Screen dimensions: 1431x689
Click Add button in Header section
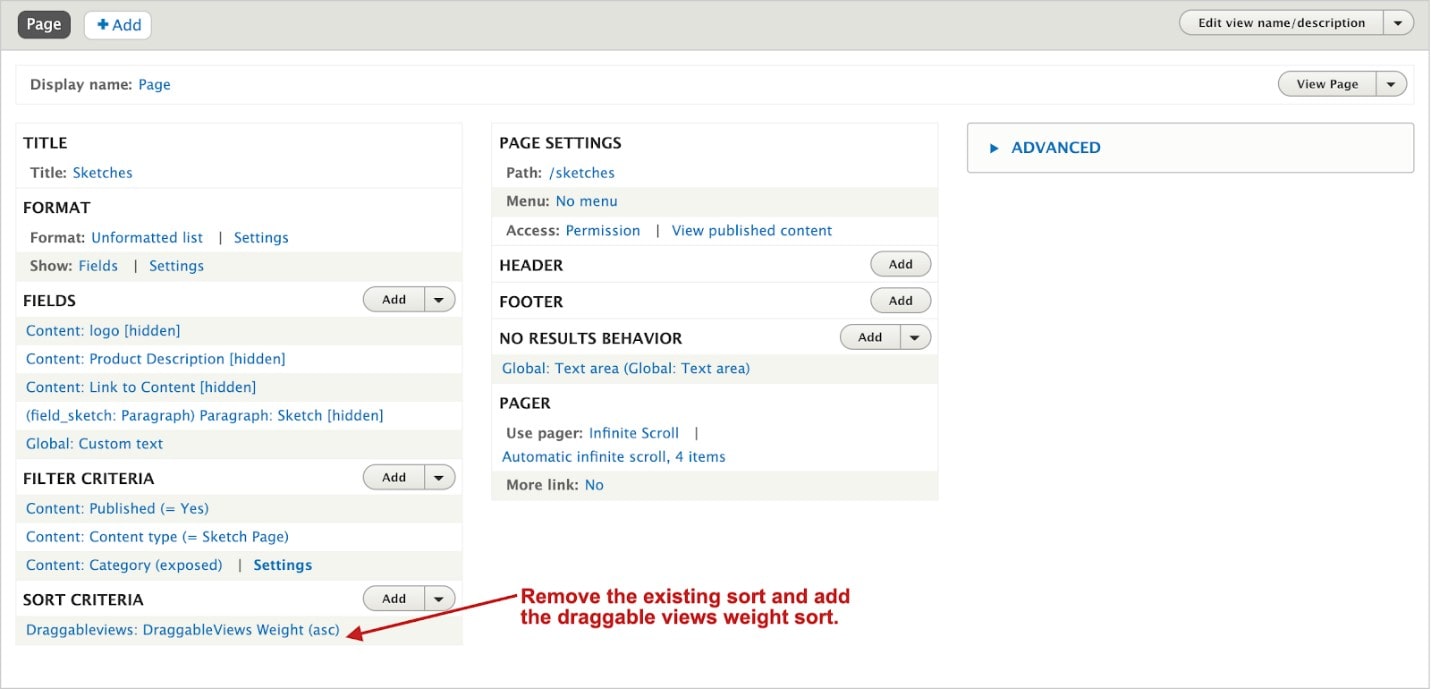[901, 264]
